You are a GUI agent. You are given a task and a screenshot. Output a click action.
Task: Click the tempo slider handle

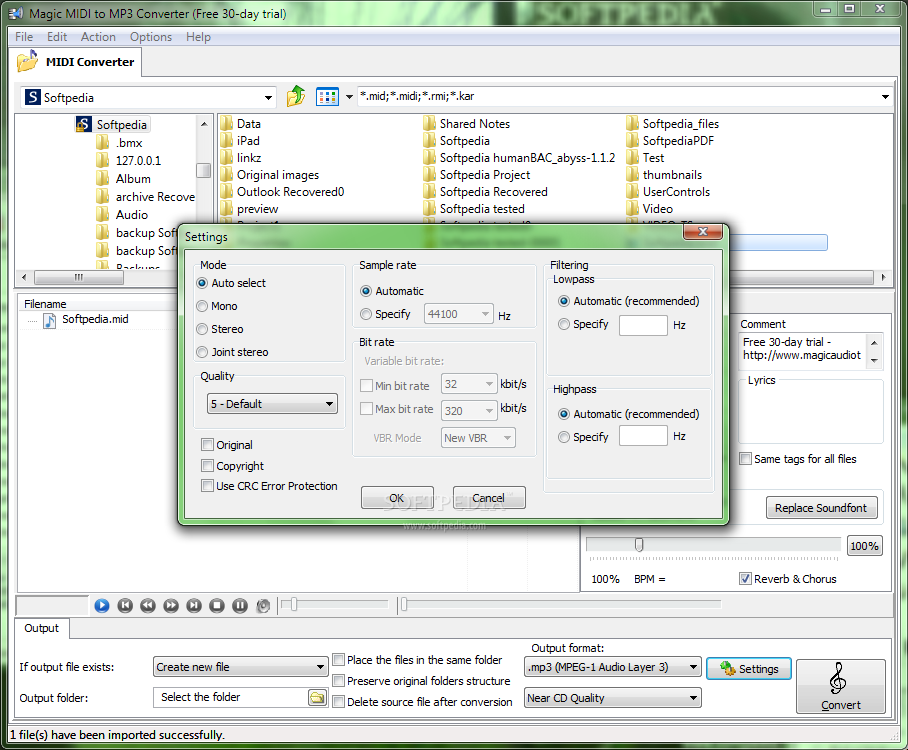click(639, 544)
